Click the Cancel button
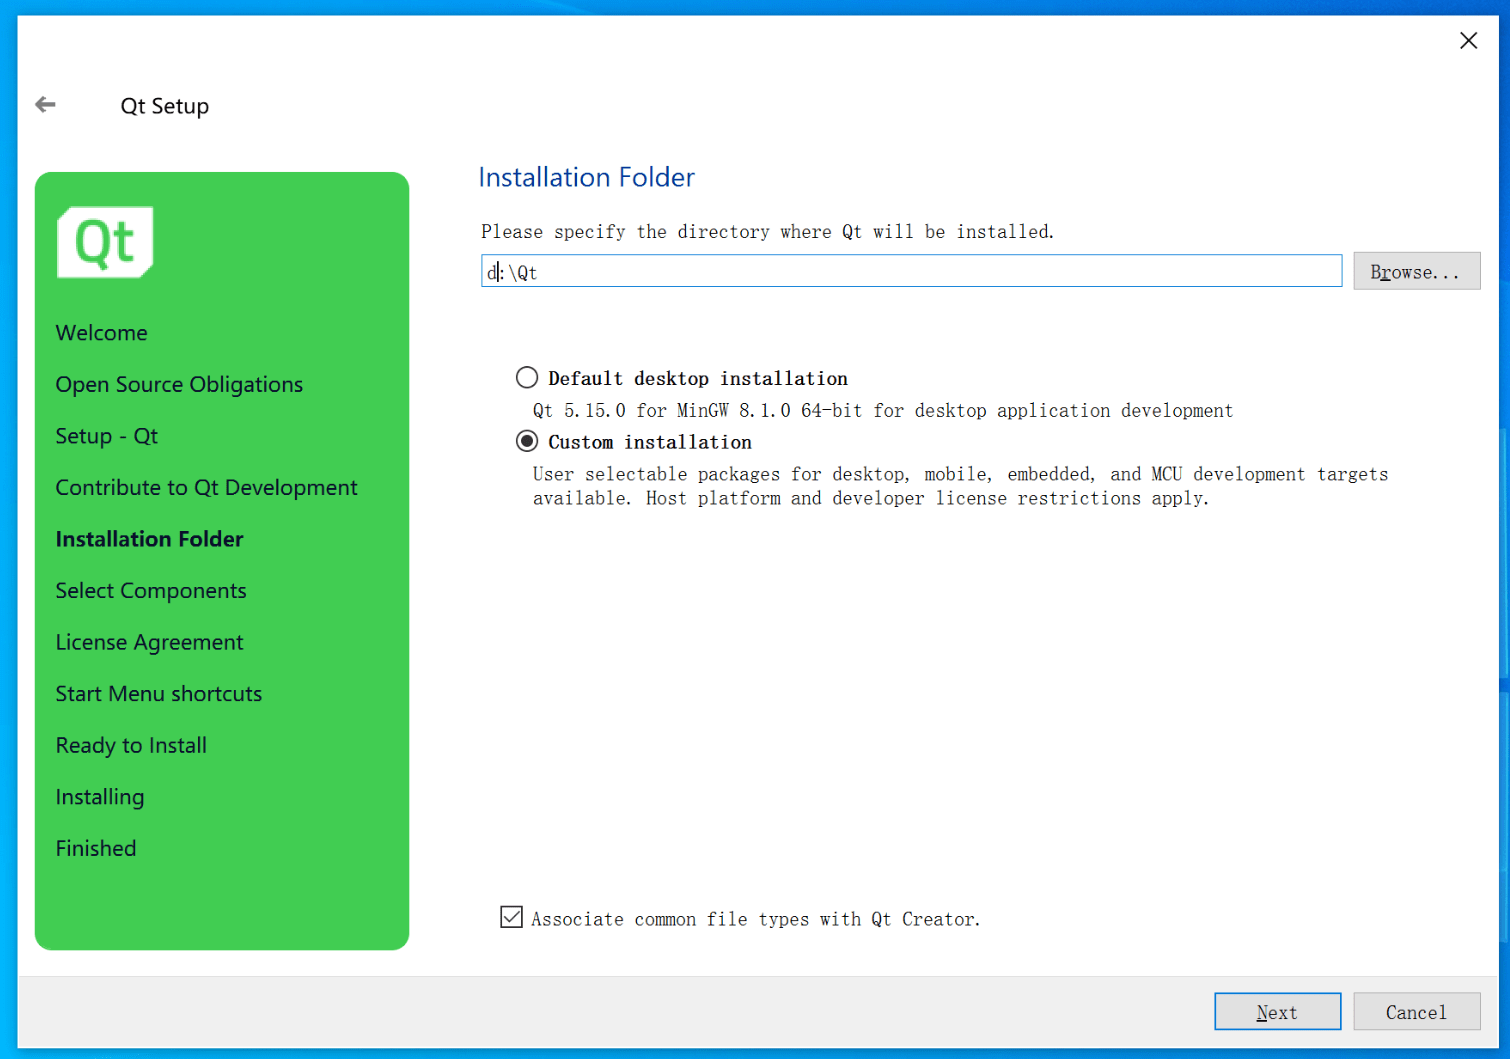The width and height of the screenshot is (1510, 1059). tap(1415, 1012)
